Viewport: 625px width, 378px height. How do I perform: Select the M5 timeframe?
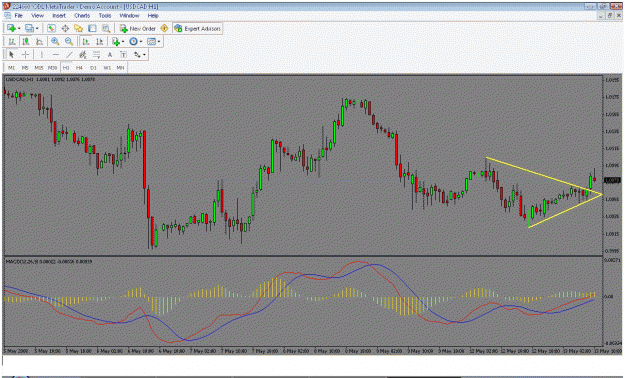[x=25, y=68]
